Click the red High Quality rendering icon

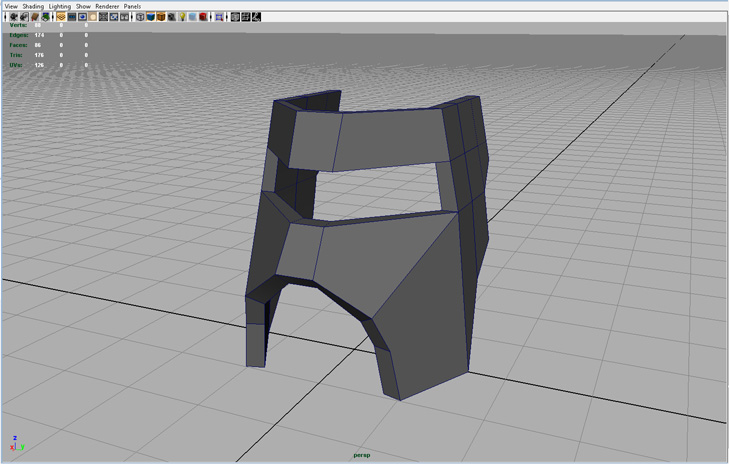tap(203, 17)
